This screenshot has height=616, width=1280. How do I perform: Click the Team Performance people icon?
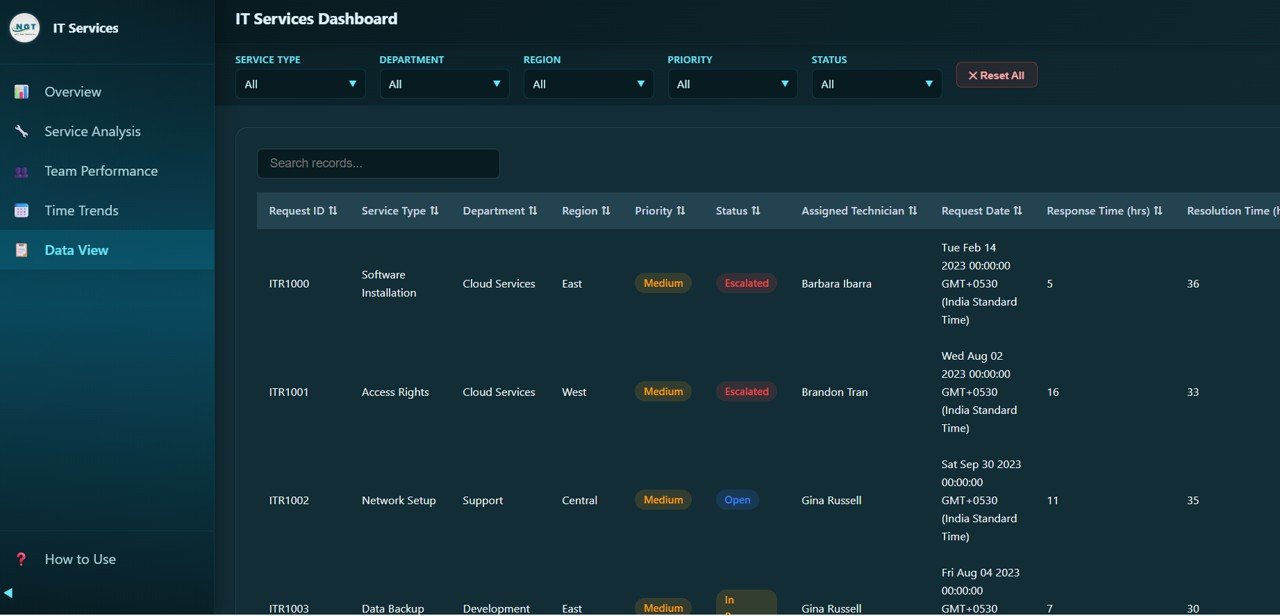(x=21, y=171)
